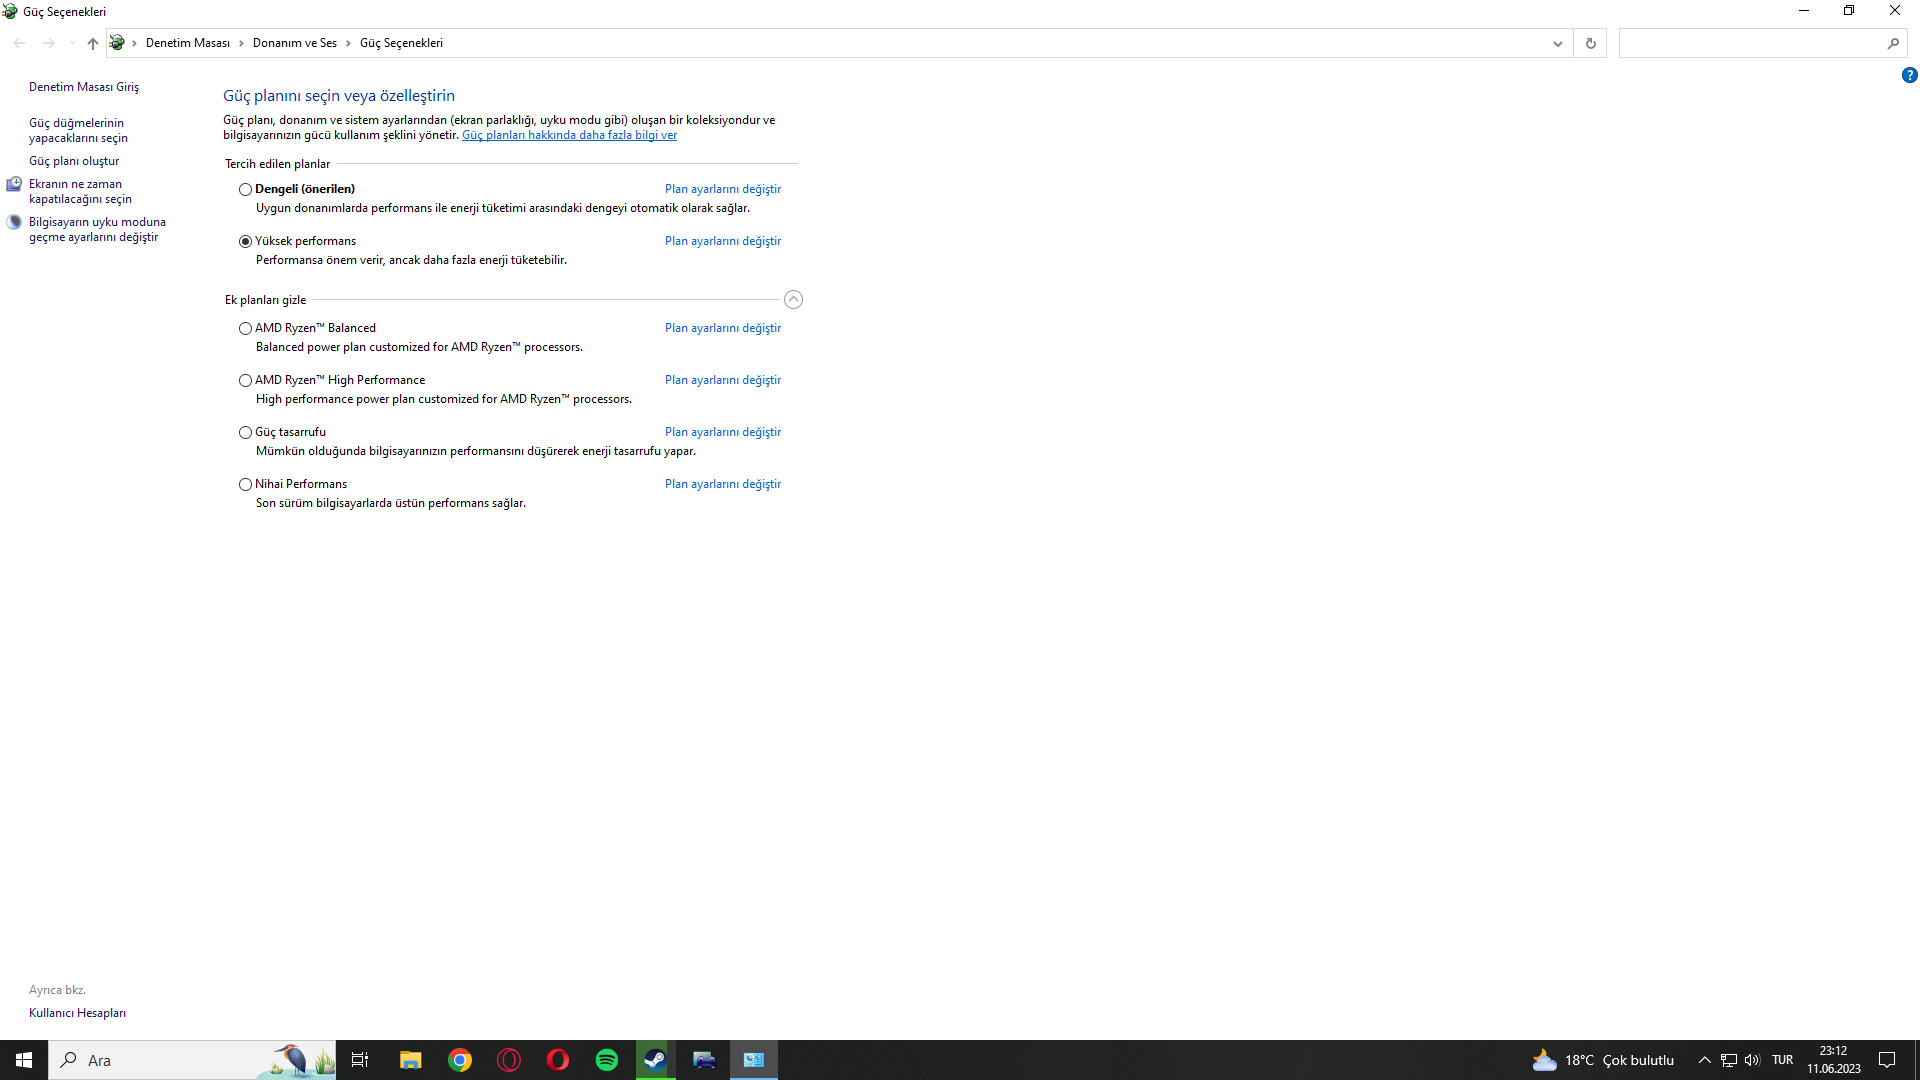Screen dimensions: 1920x1080
Task: Choose the Nihai Performans plan
Action: click(x=245, y=484)
